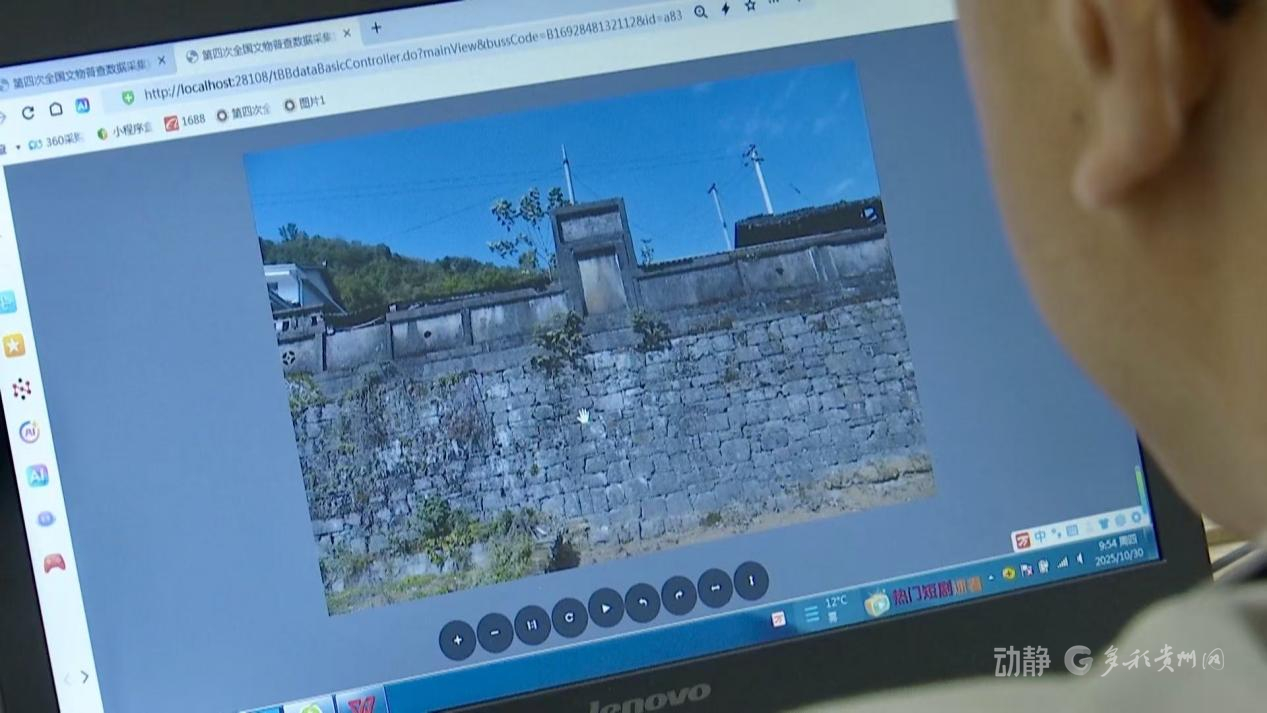This screenshot has height=713, width=1267.
Task: Flip the image horizontally
Action: click(714, 588)
